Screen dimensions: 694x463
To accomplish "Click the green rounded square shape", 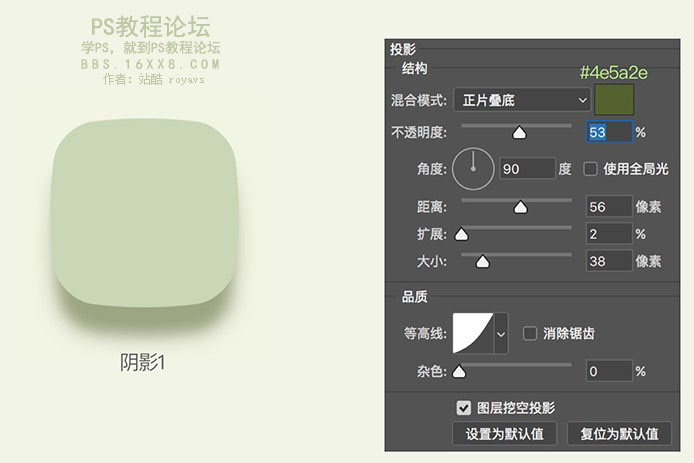I will [x=145, y=213].
